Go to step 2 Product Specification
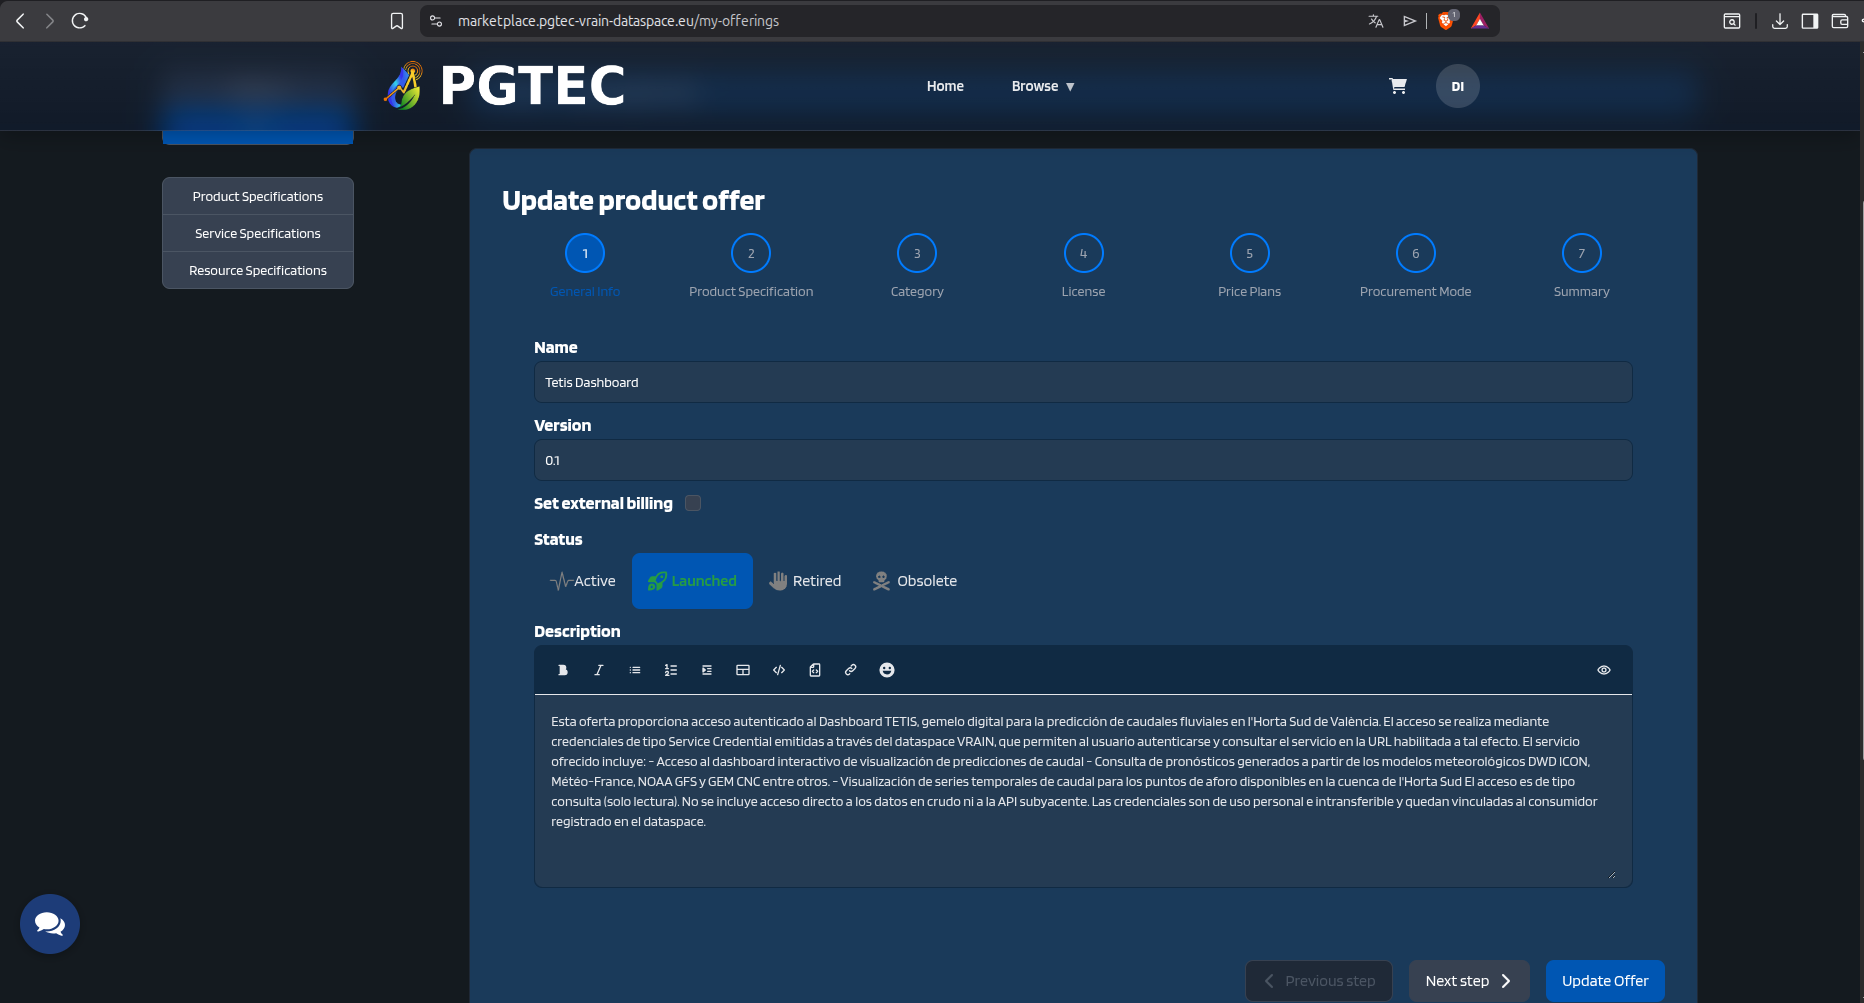This screenshot has width=1864, height=1003. [x=751, y=254]
